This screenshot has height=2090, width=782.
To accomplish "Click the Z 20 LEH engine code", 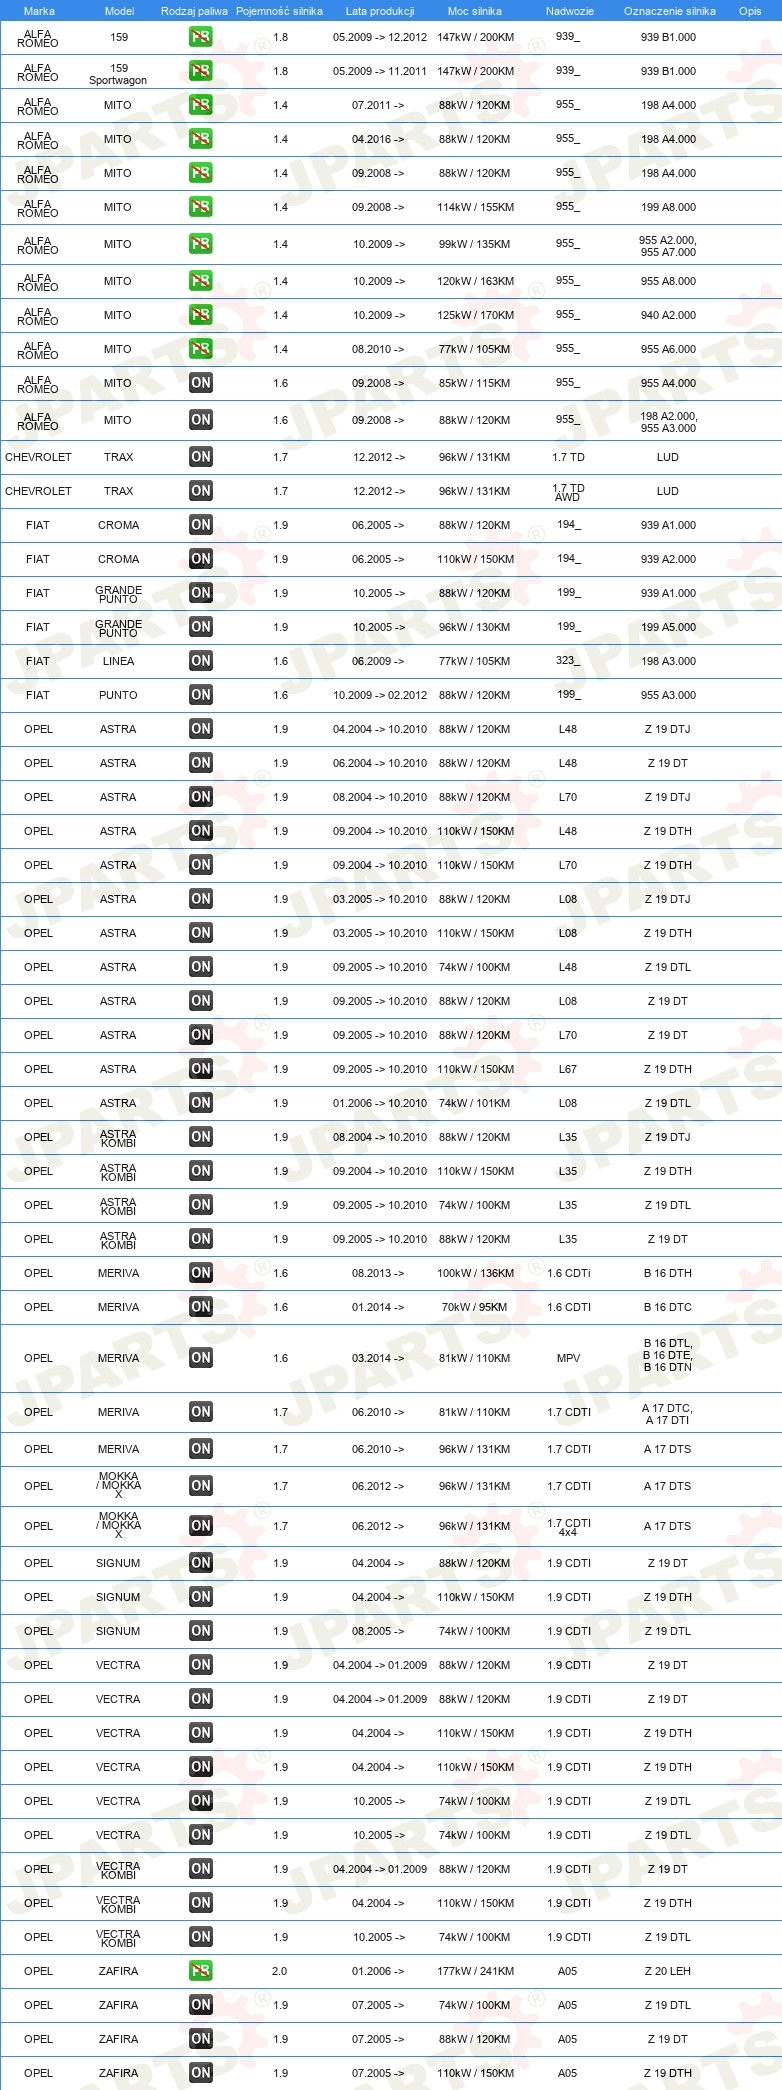I will pos(668,1971).
